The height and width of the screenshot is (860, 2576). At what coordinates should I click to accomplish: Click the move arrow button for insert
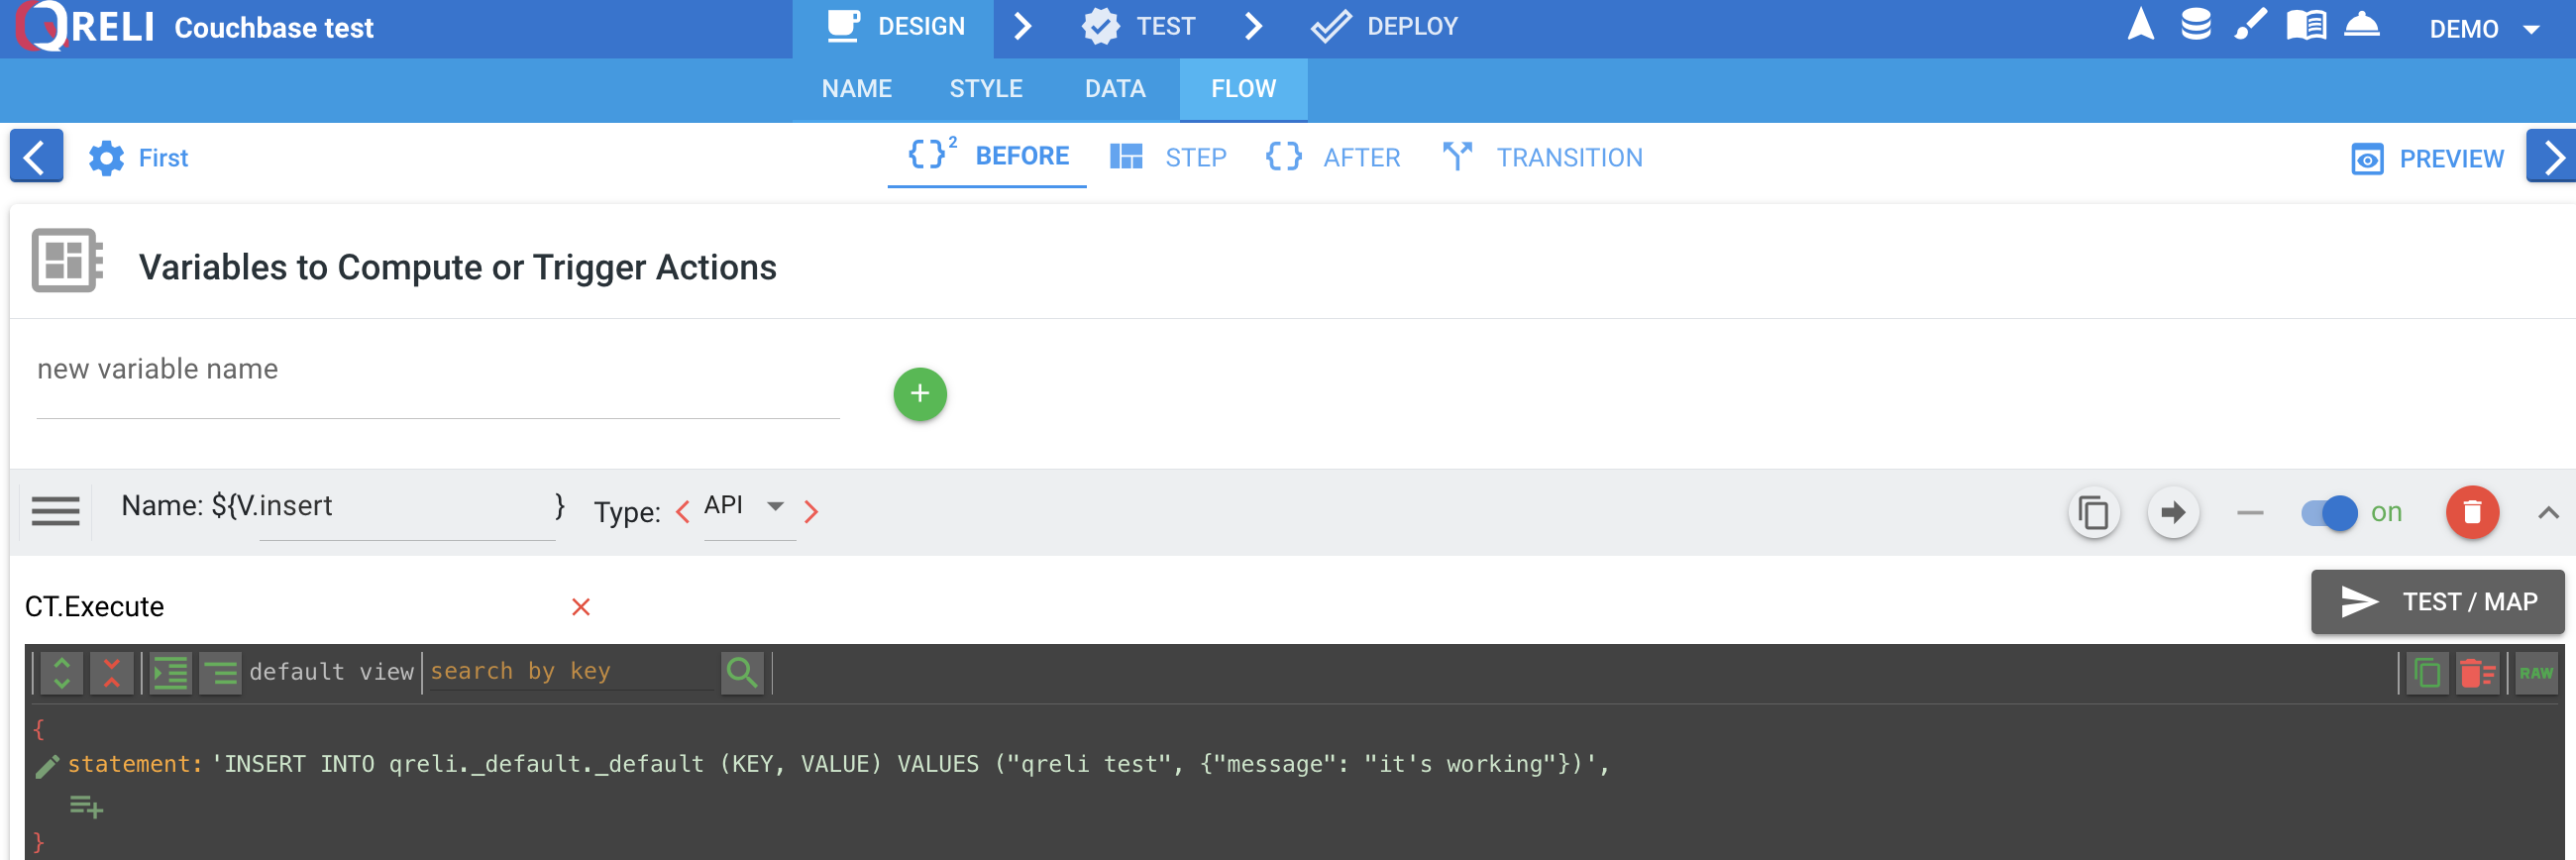pos(2173,513)
